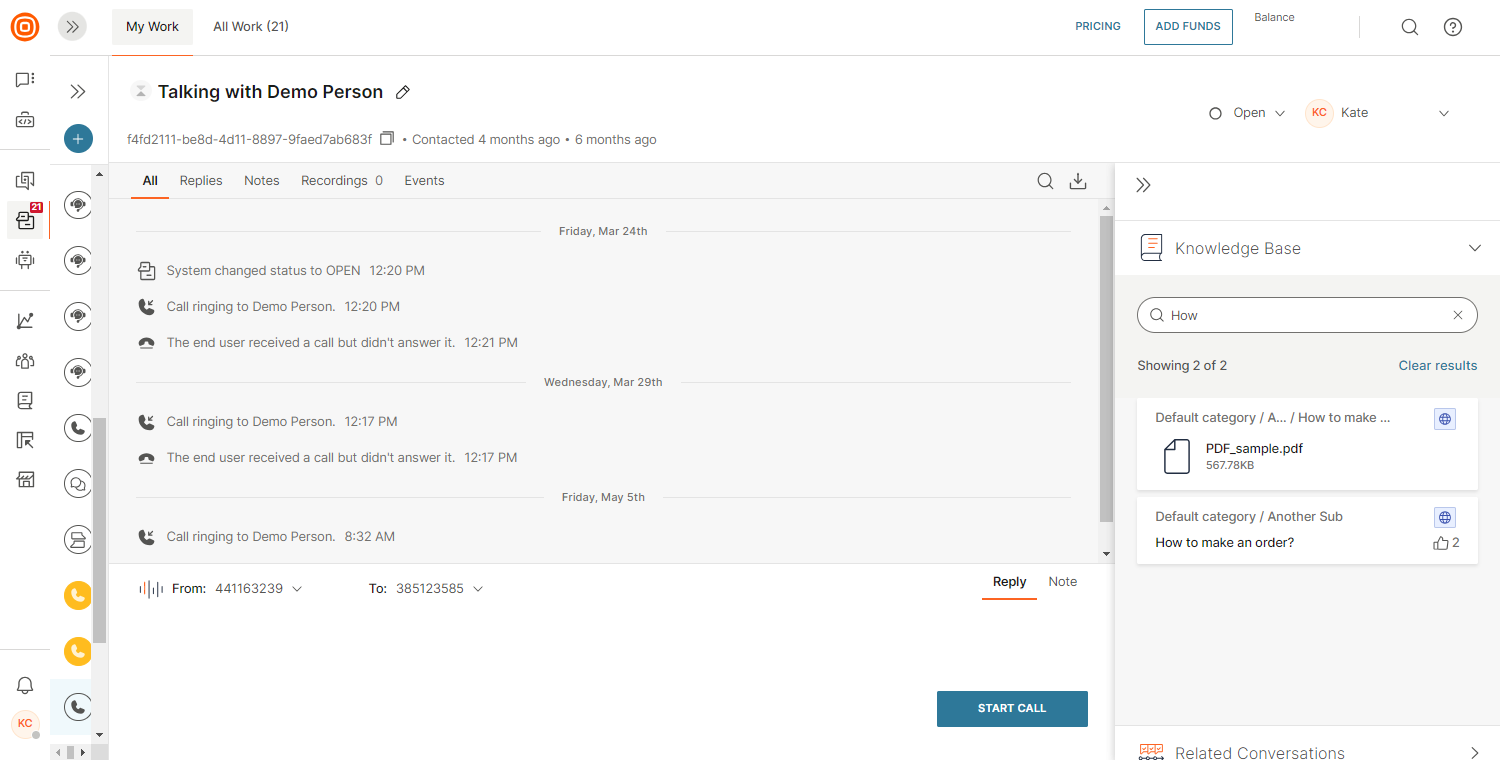1500x760 pixels.
Task: Collapse the Knowledge Base section
Action: coord(1475,248)
